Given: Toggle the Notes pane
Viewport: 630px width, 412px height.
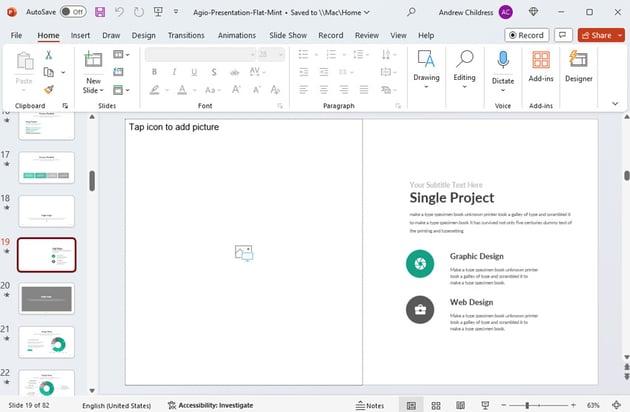Looking at the screenshot, I should click(369, 405).
